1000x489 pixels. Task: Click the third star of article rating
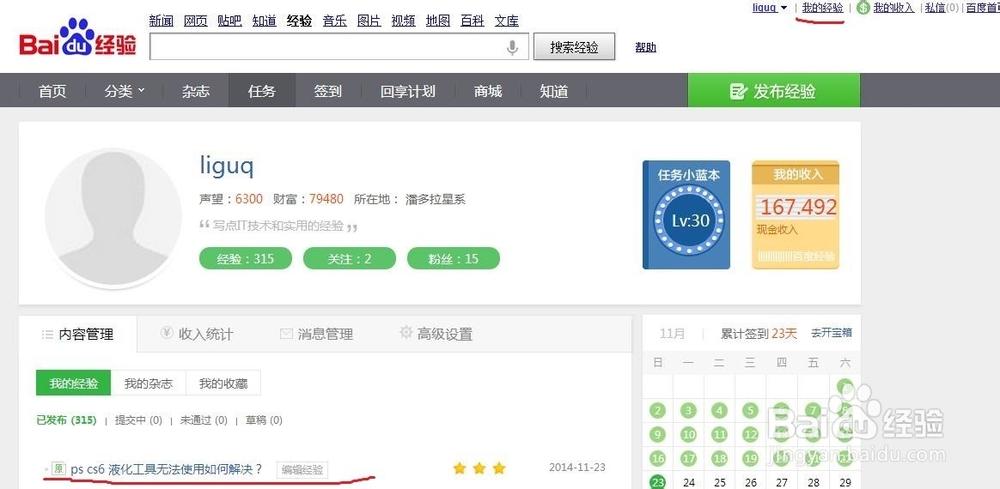coord(499,469)
